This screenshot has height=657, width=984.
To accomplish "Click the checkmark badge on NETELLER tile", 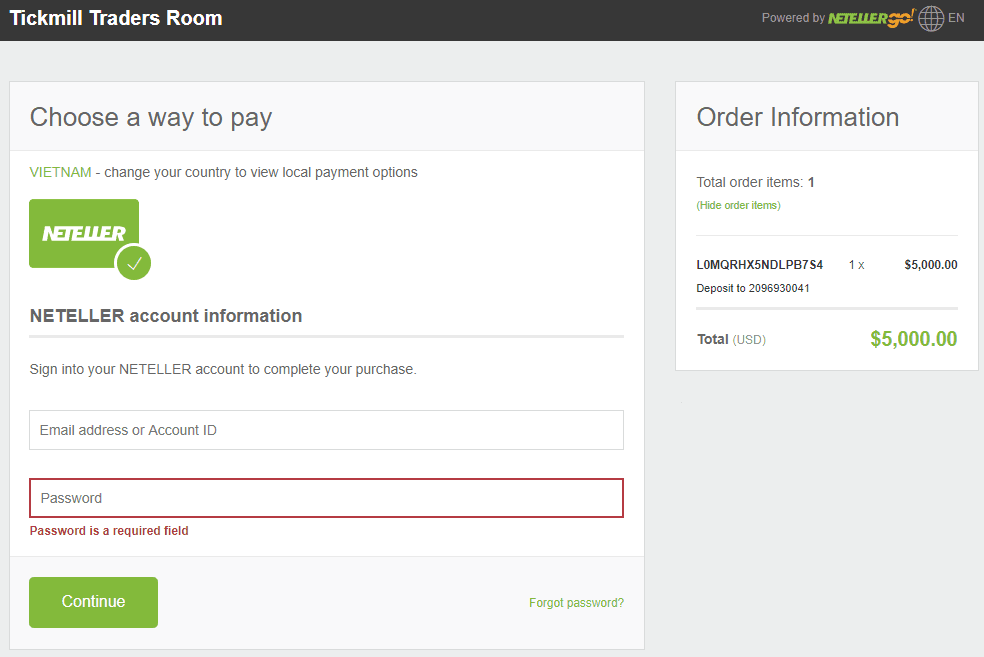I will point(133,264).
